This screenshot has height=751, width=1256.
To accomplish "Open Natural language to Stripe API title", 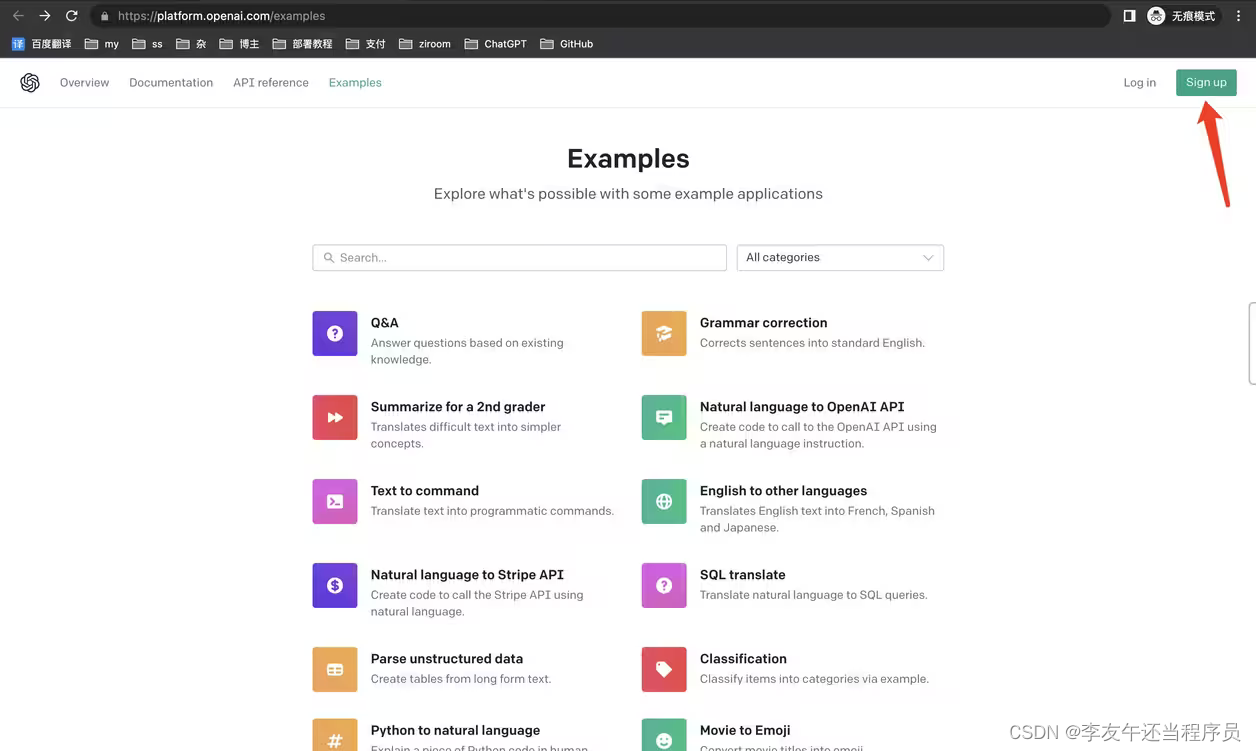I will 467,575.
